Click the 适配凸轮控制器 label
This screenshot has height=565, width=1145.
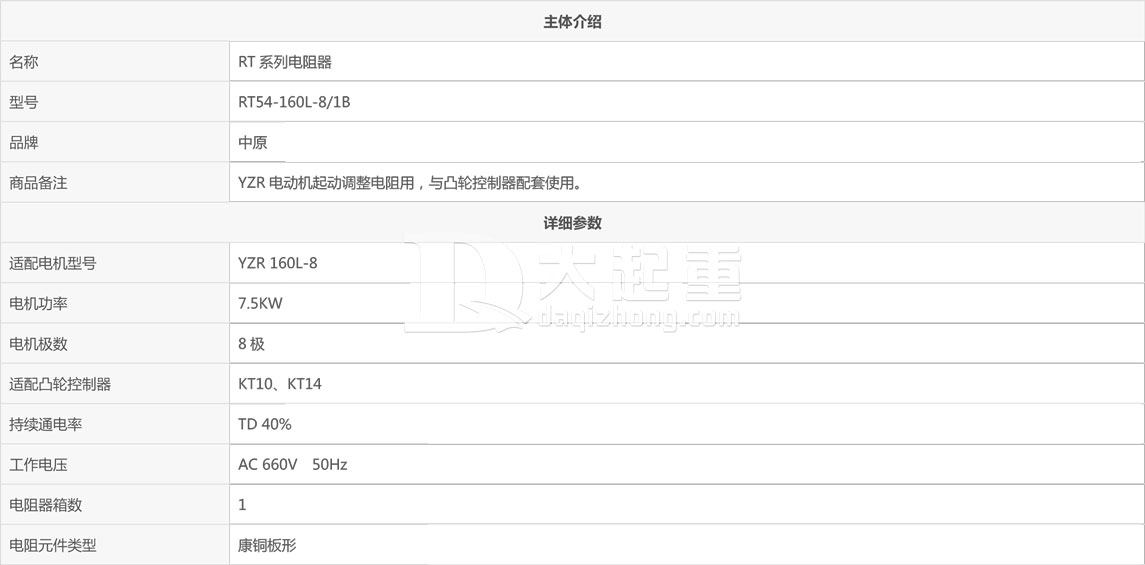point(60,384)
